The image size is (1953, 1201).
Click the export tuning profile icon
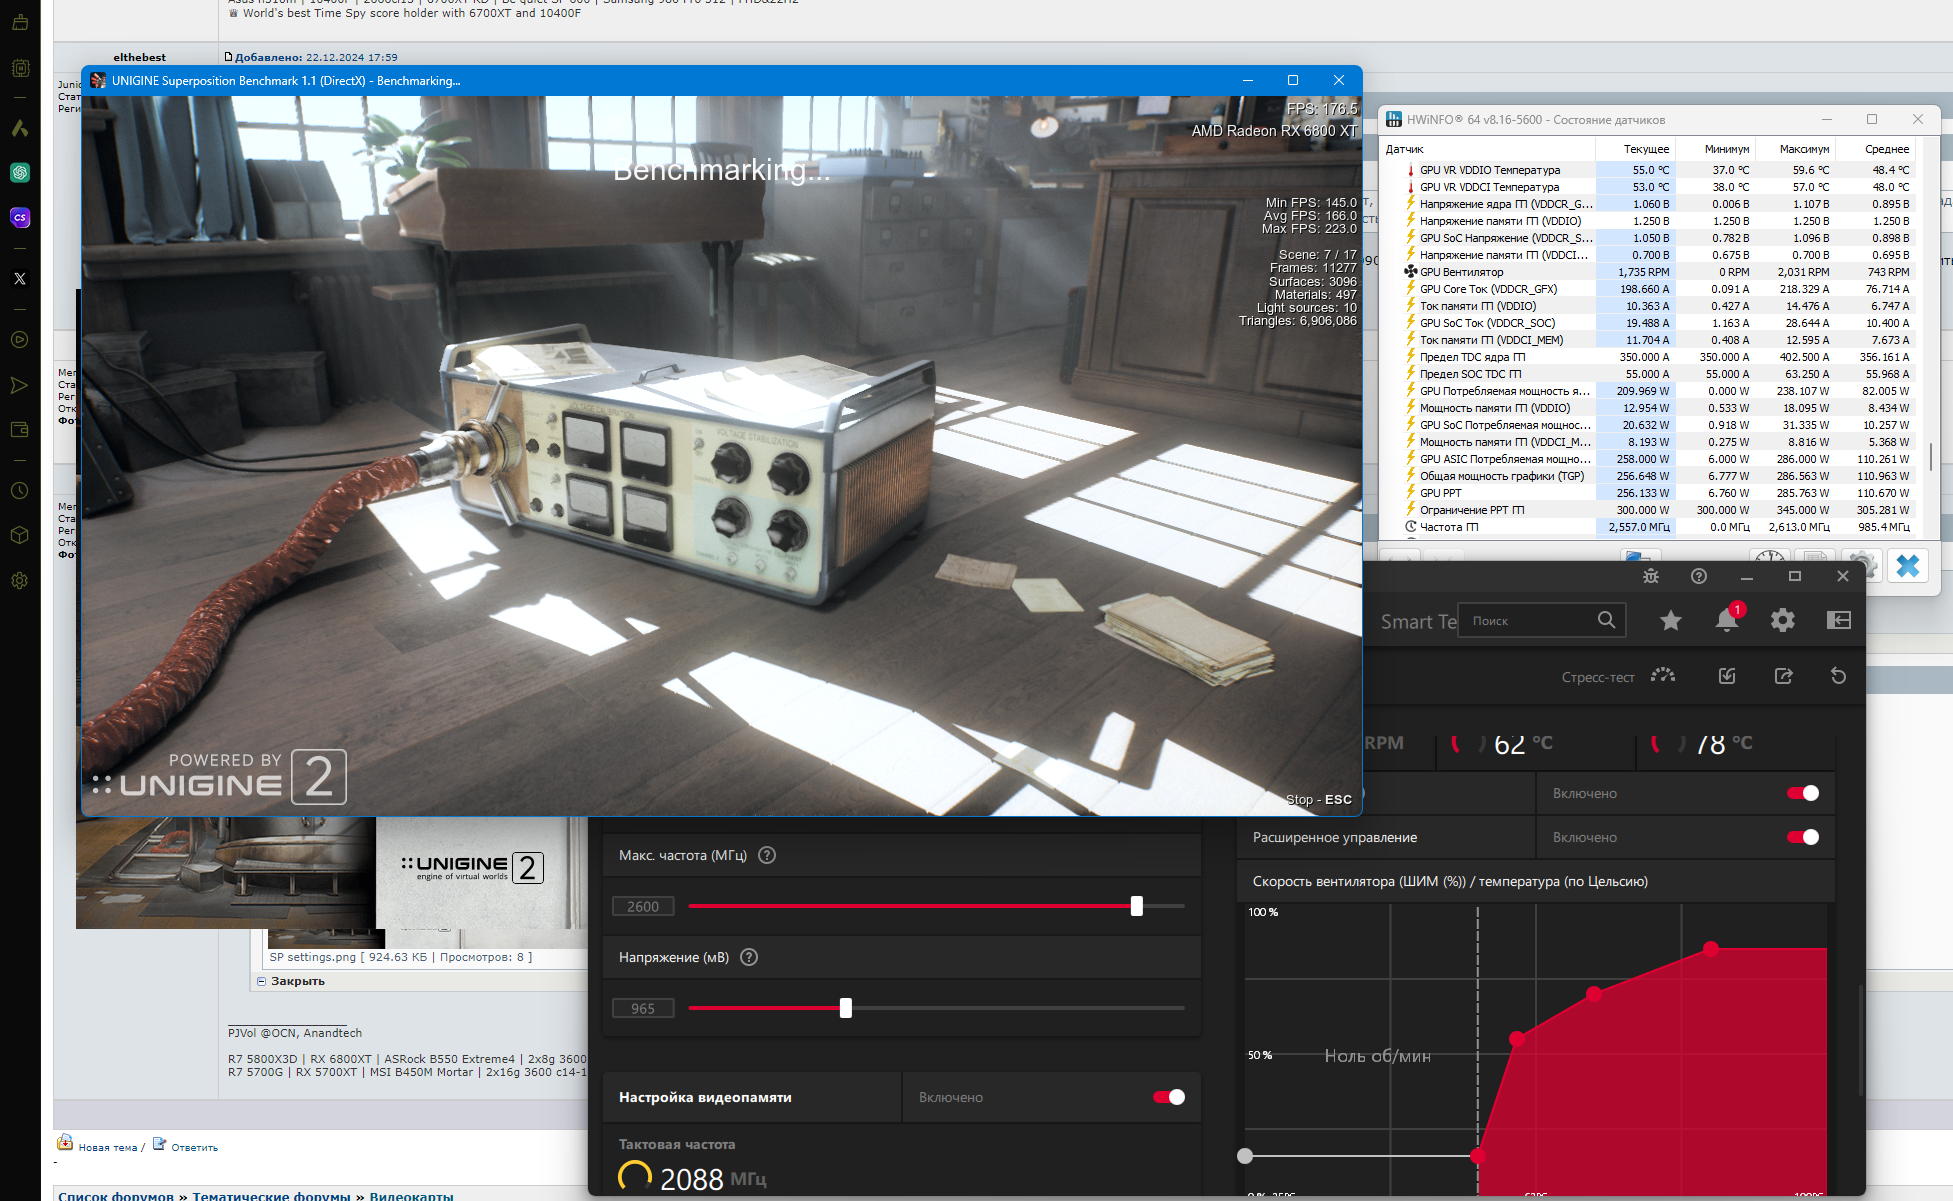click(x=1783, y=676)
